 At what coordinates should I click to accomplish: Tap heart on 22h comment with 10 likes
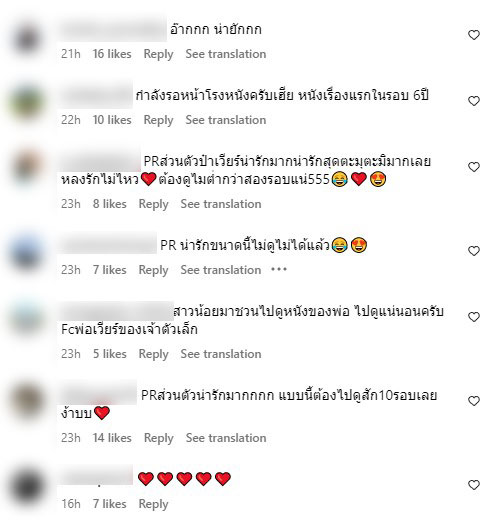click(474, 101)
